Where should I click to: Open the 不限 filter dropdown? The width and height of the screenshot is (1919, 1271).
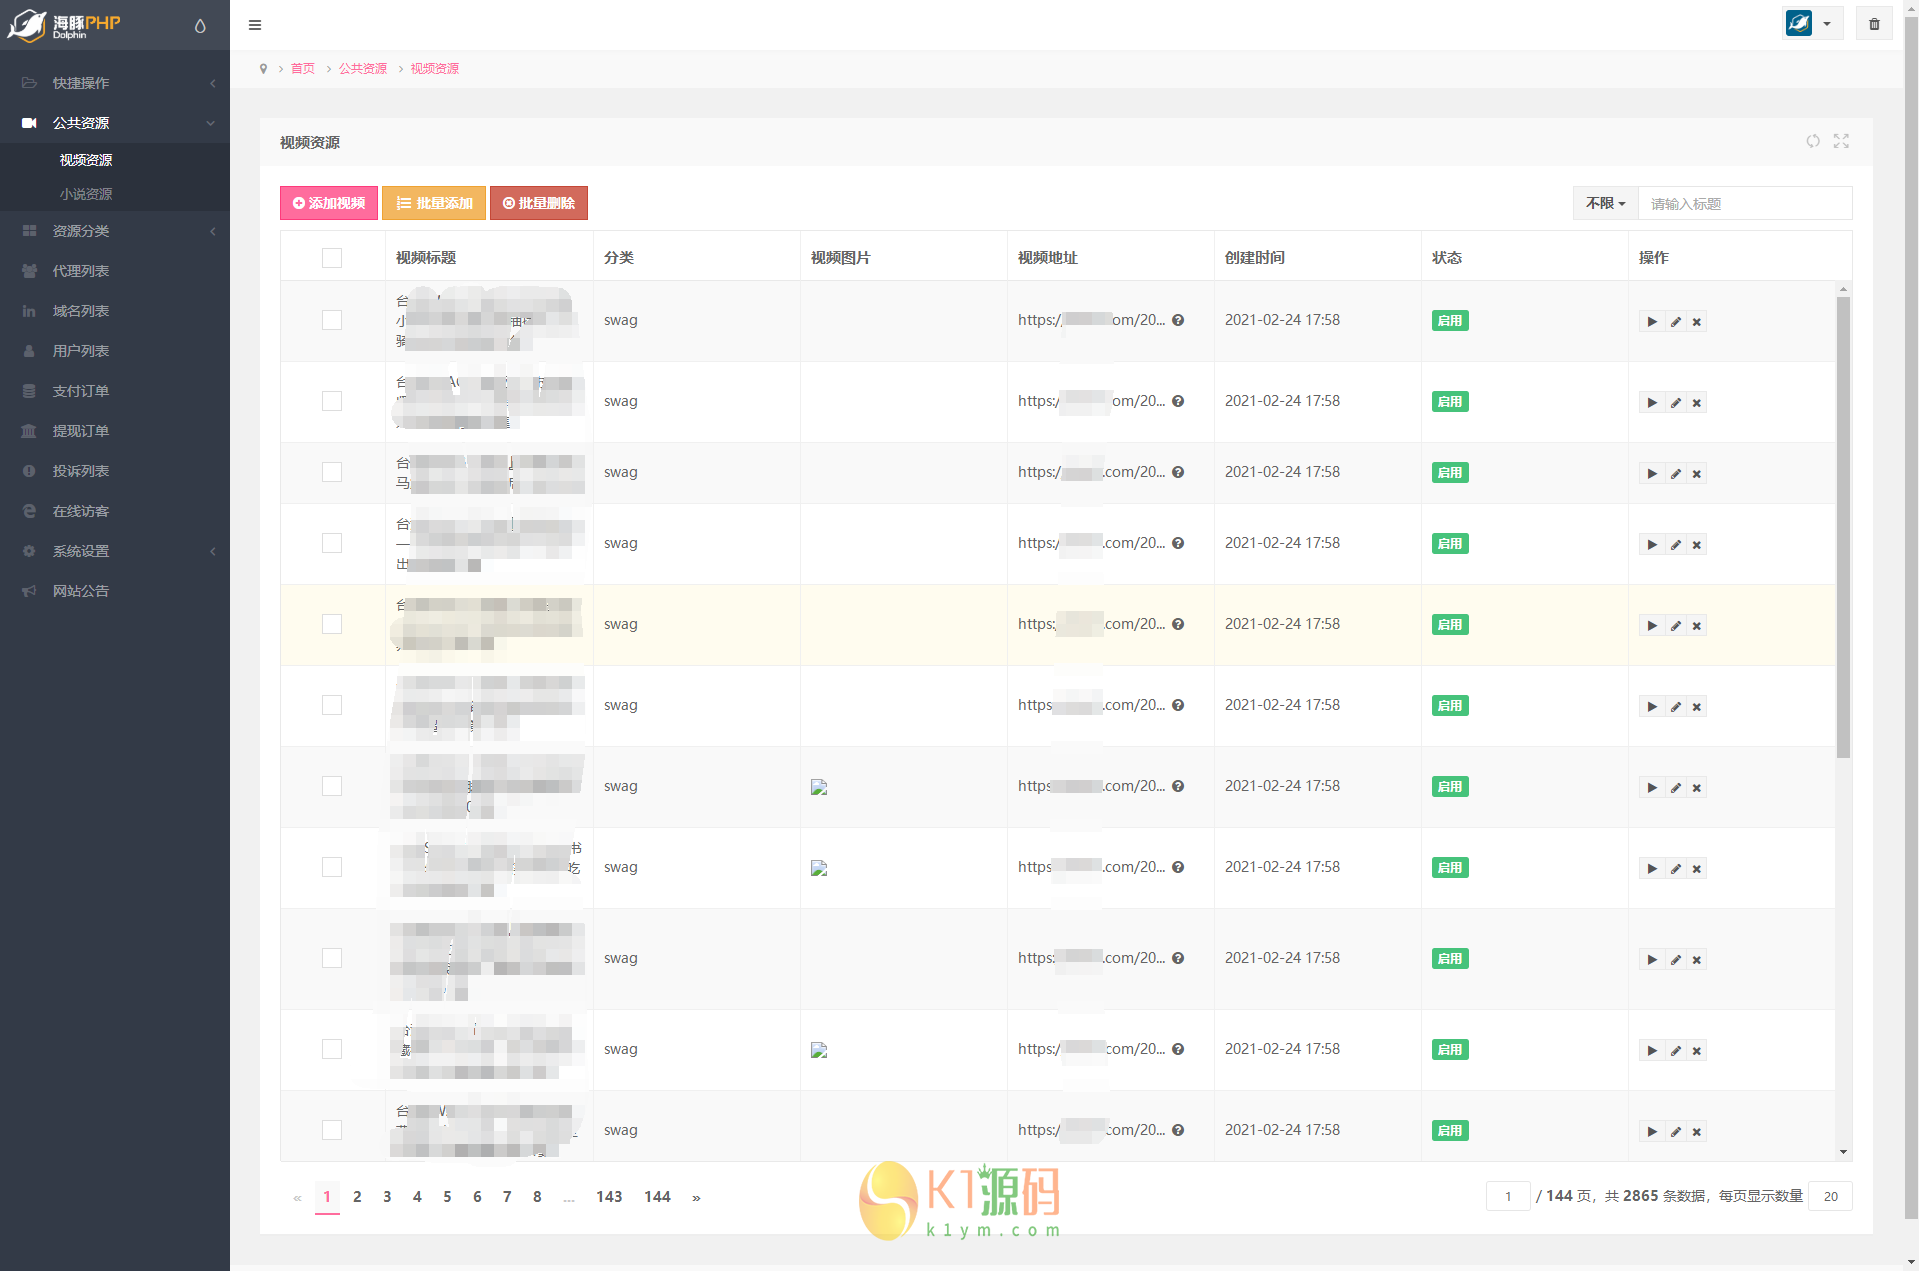tap(1605, 203)
